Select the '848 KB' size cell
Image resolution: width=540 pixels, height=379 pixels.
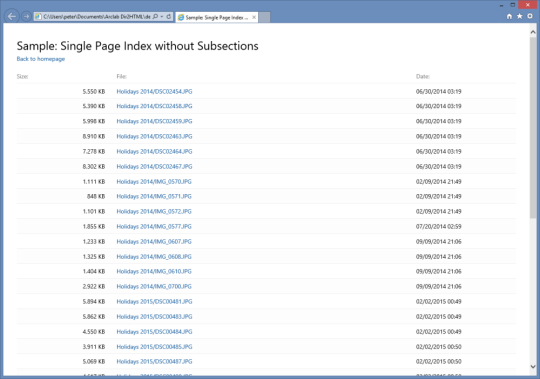click(96, 196)
